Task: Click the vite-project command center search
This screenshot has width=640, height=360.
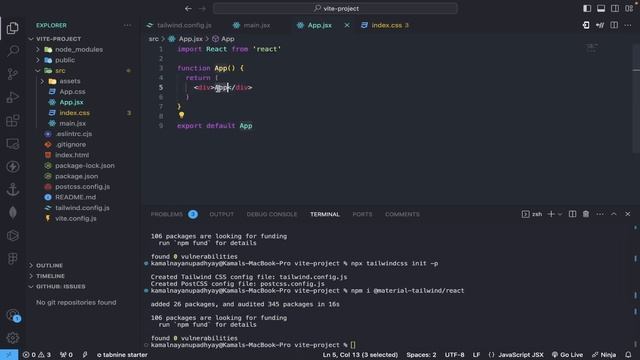Action: coord(335,9)
